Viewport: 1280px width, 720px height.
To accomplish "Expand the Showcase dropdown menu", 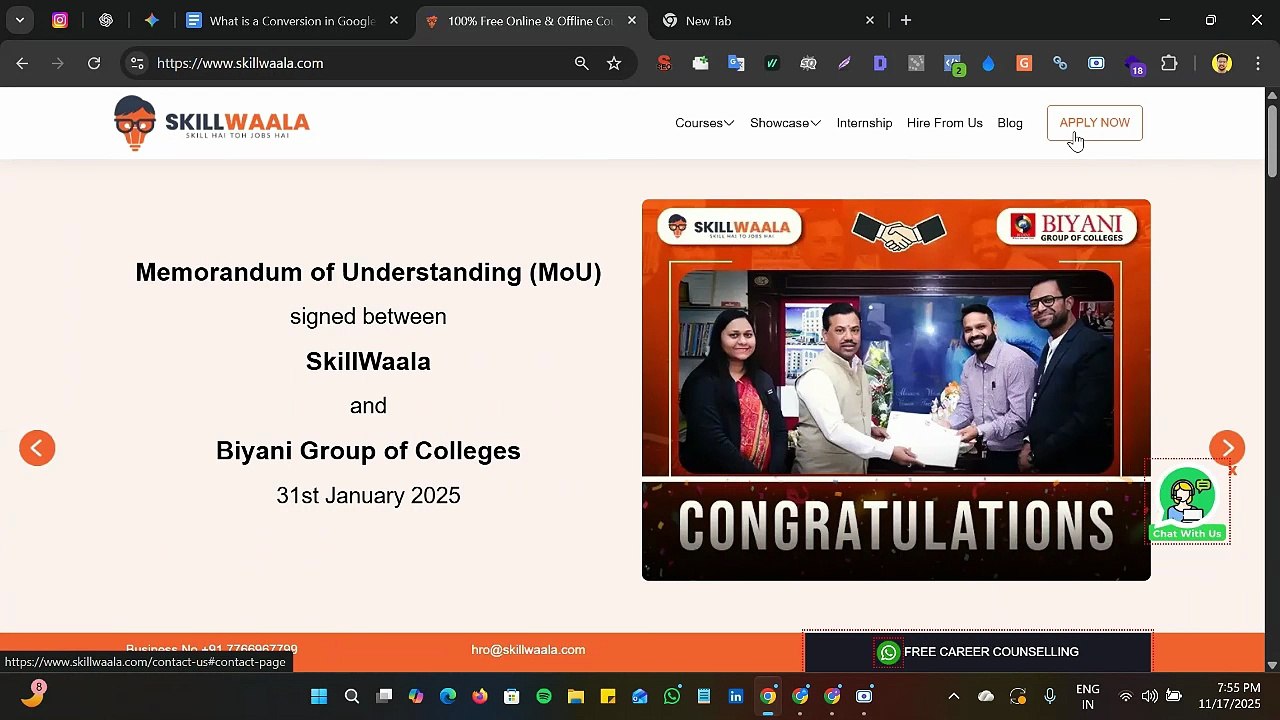I will [785, 123].
